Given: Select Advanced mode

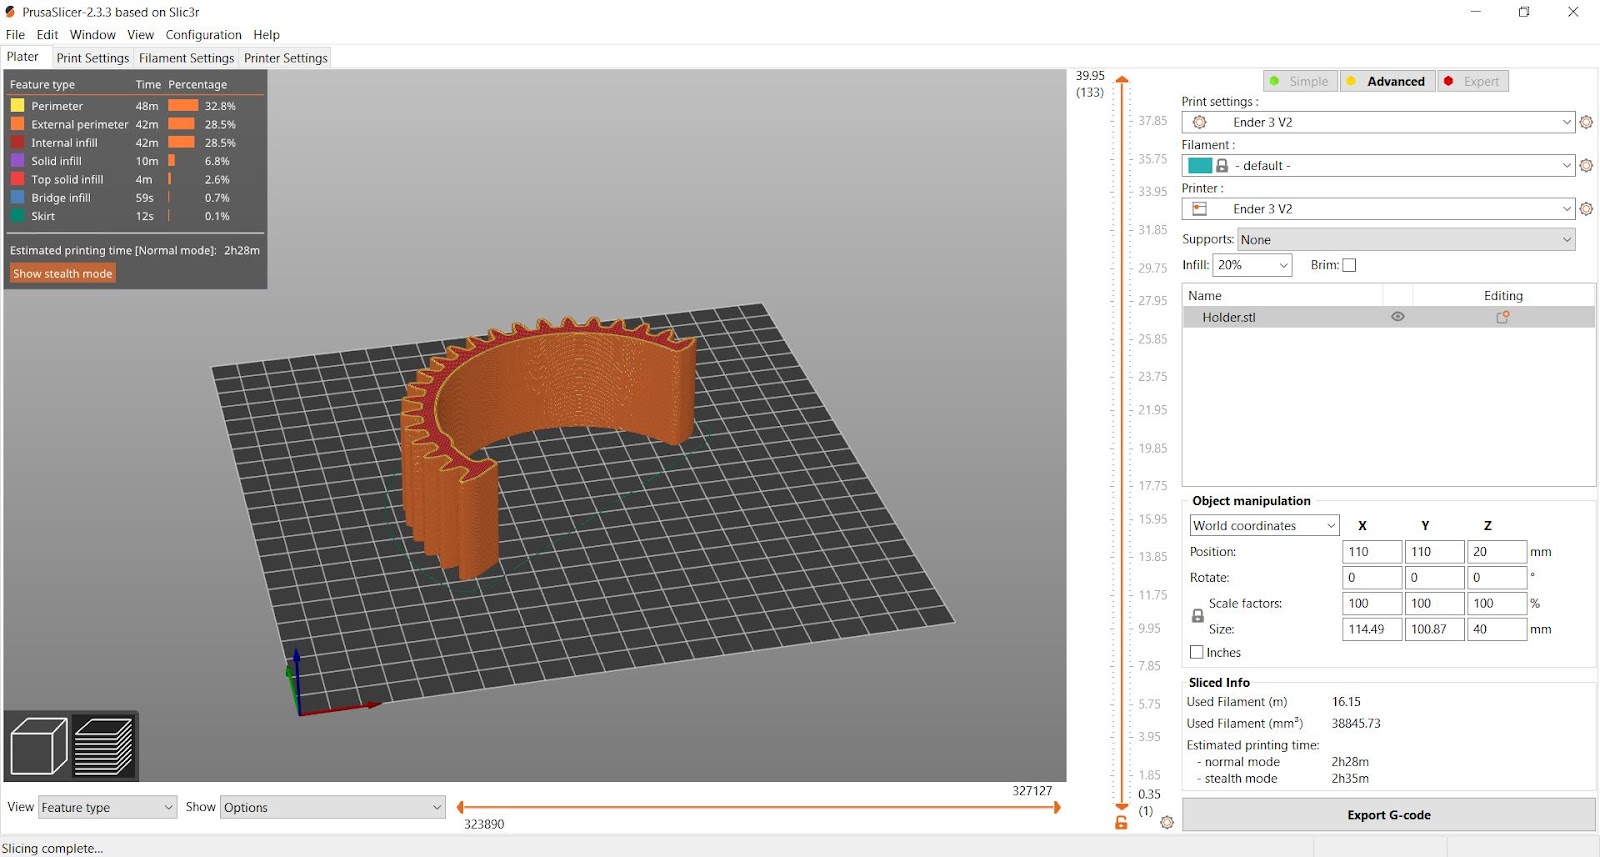Looking at the screenshot, I should [1387, 81].
